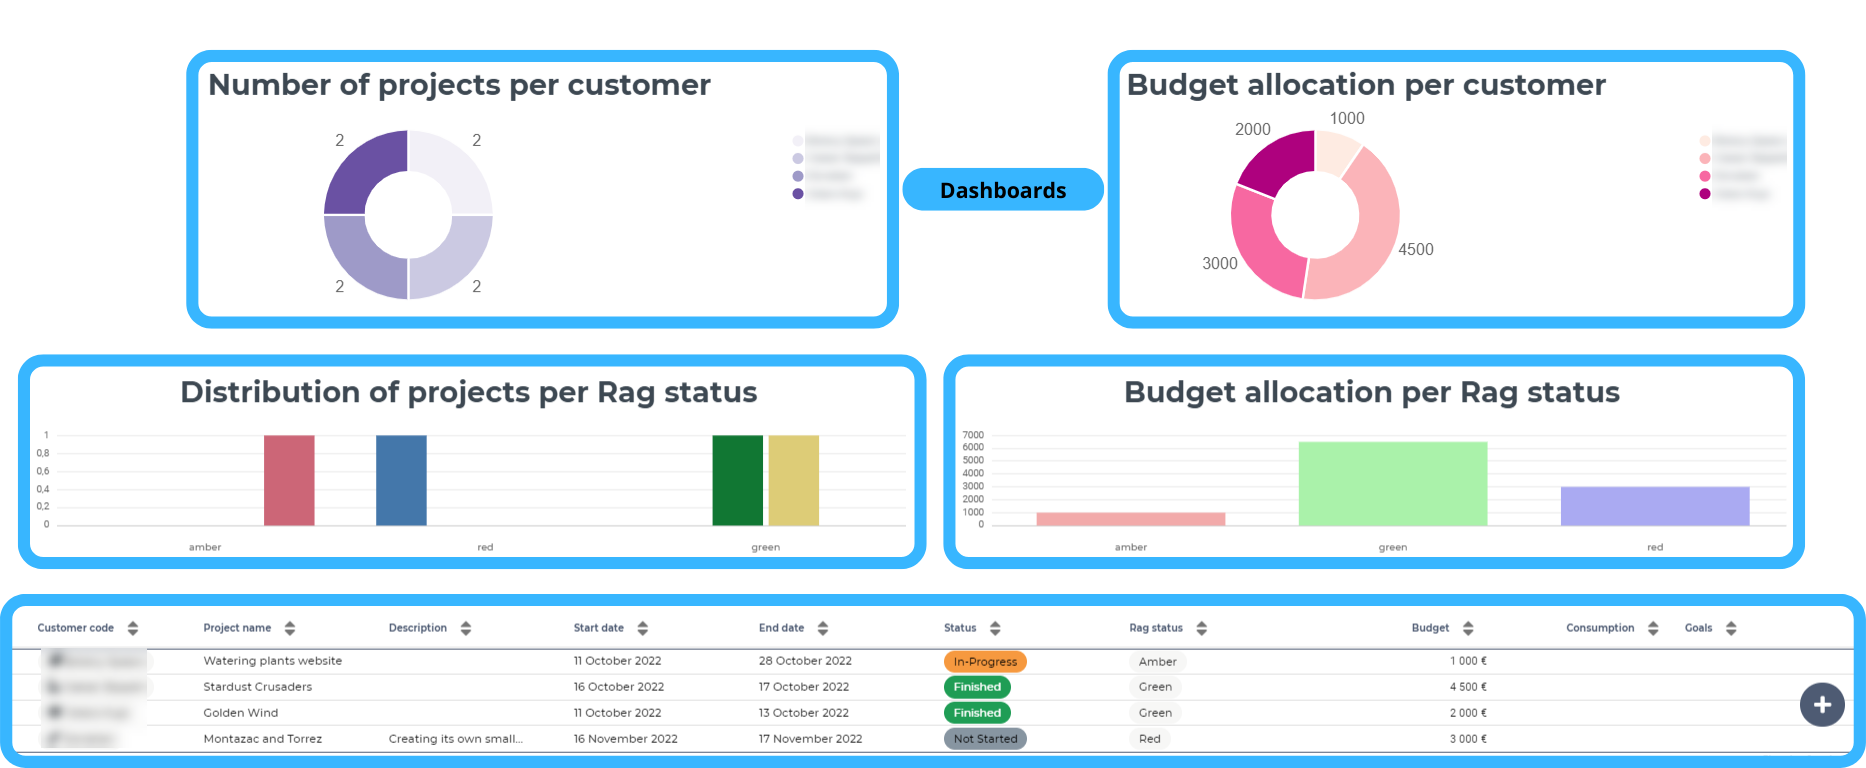Click the light green budget bar
Image resolution: width=1866 pixels, height=768 pixels.
[1392, 483]
